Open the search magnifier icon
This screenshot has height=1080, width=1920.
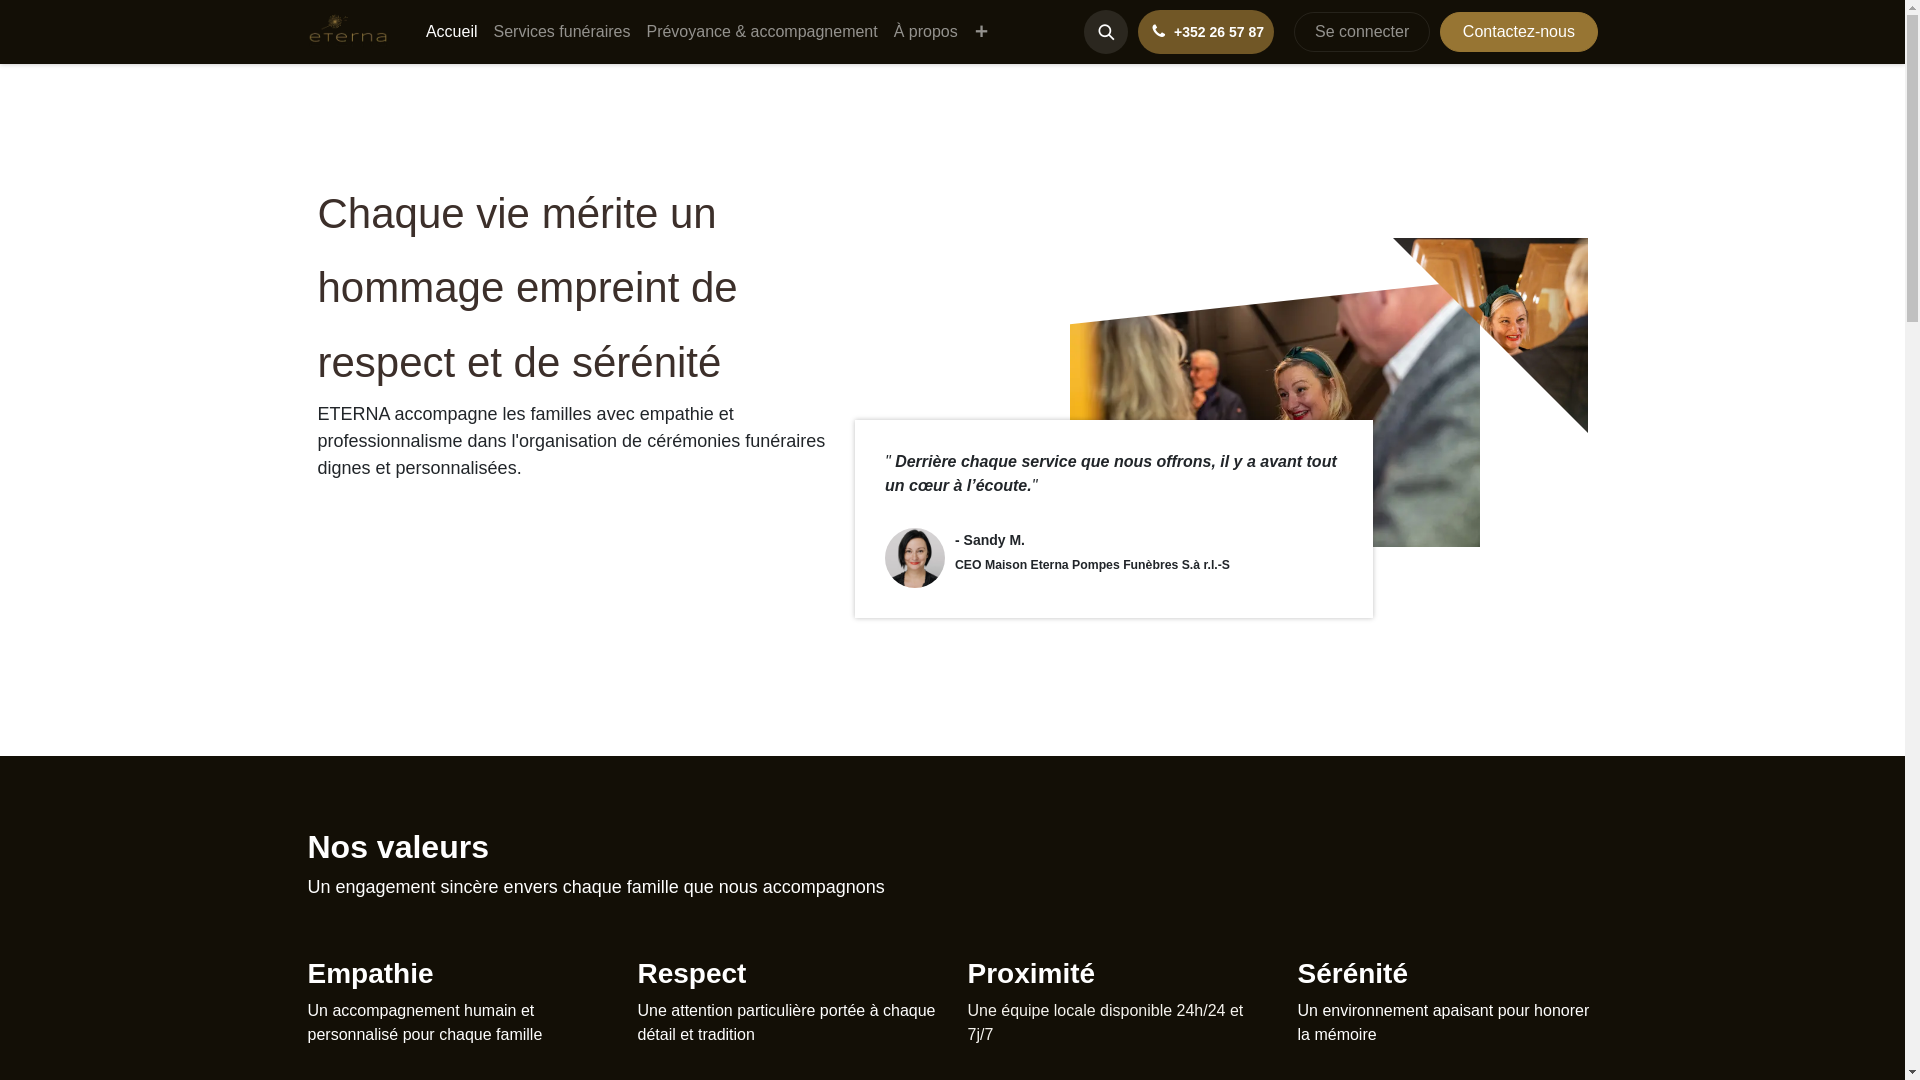(1106, 32)
